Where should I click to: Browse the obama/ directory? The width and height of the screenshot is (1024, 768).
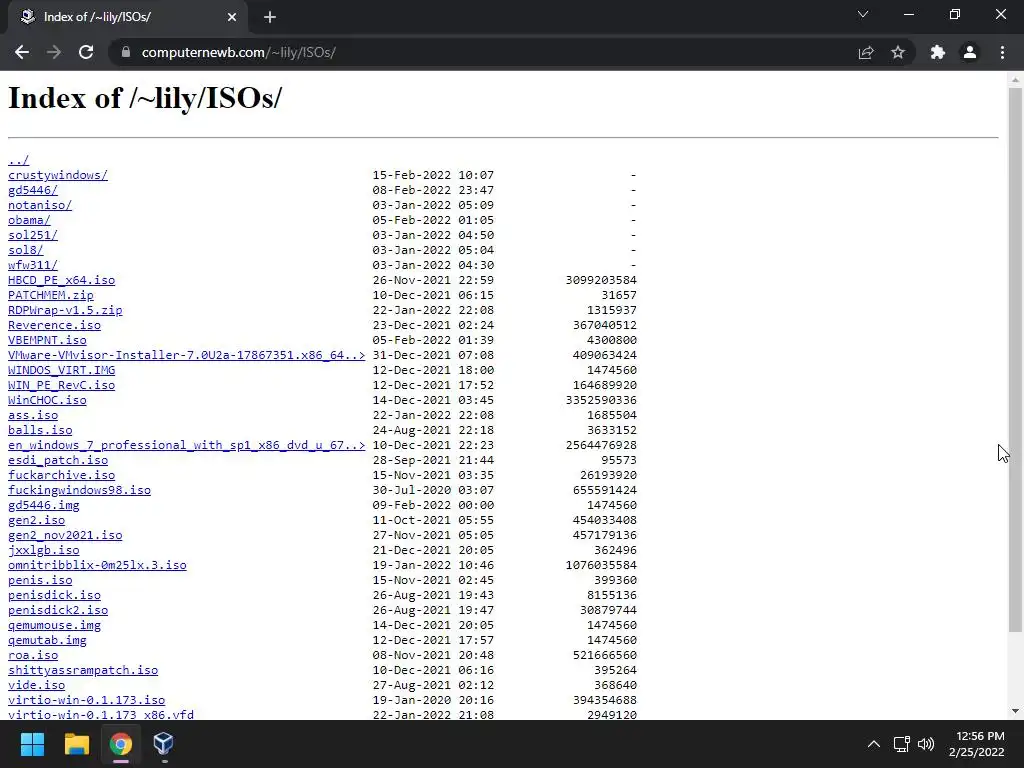(x=29, y=220)
